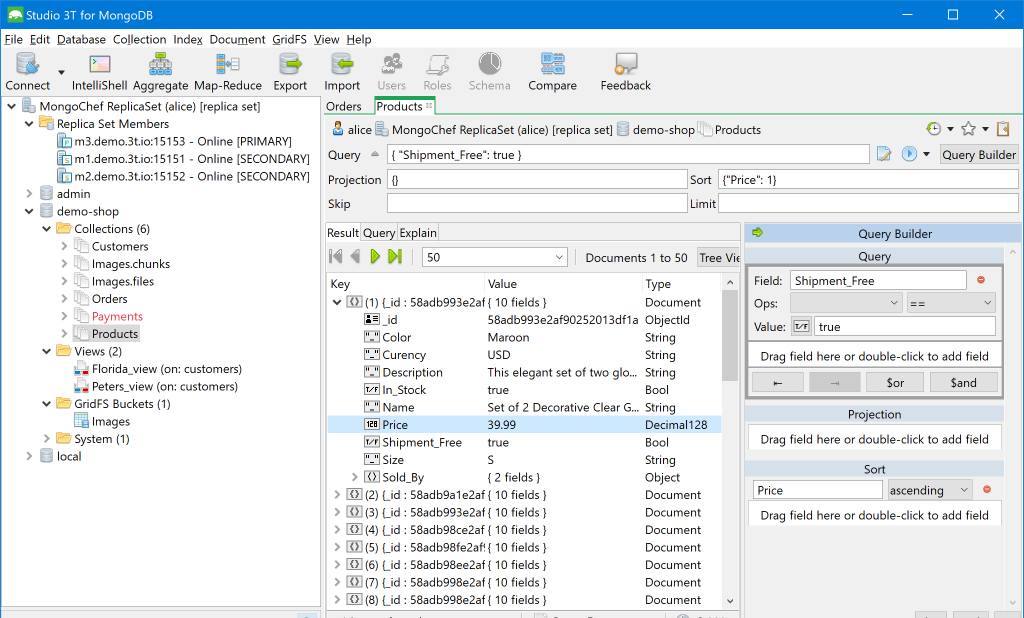Click the results table vertical scrollbar

tap(729, 335)
